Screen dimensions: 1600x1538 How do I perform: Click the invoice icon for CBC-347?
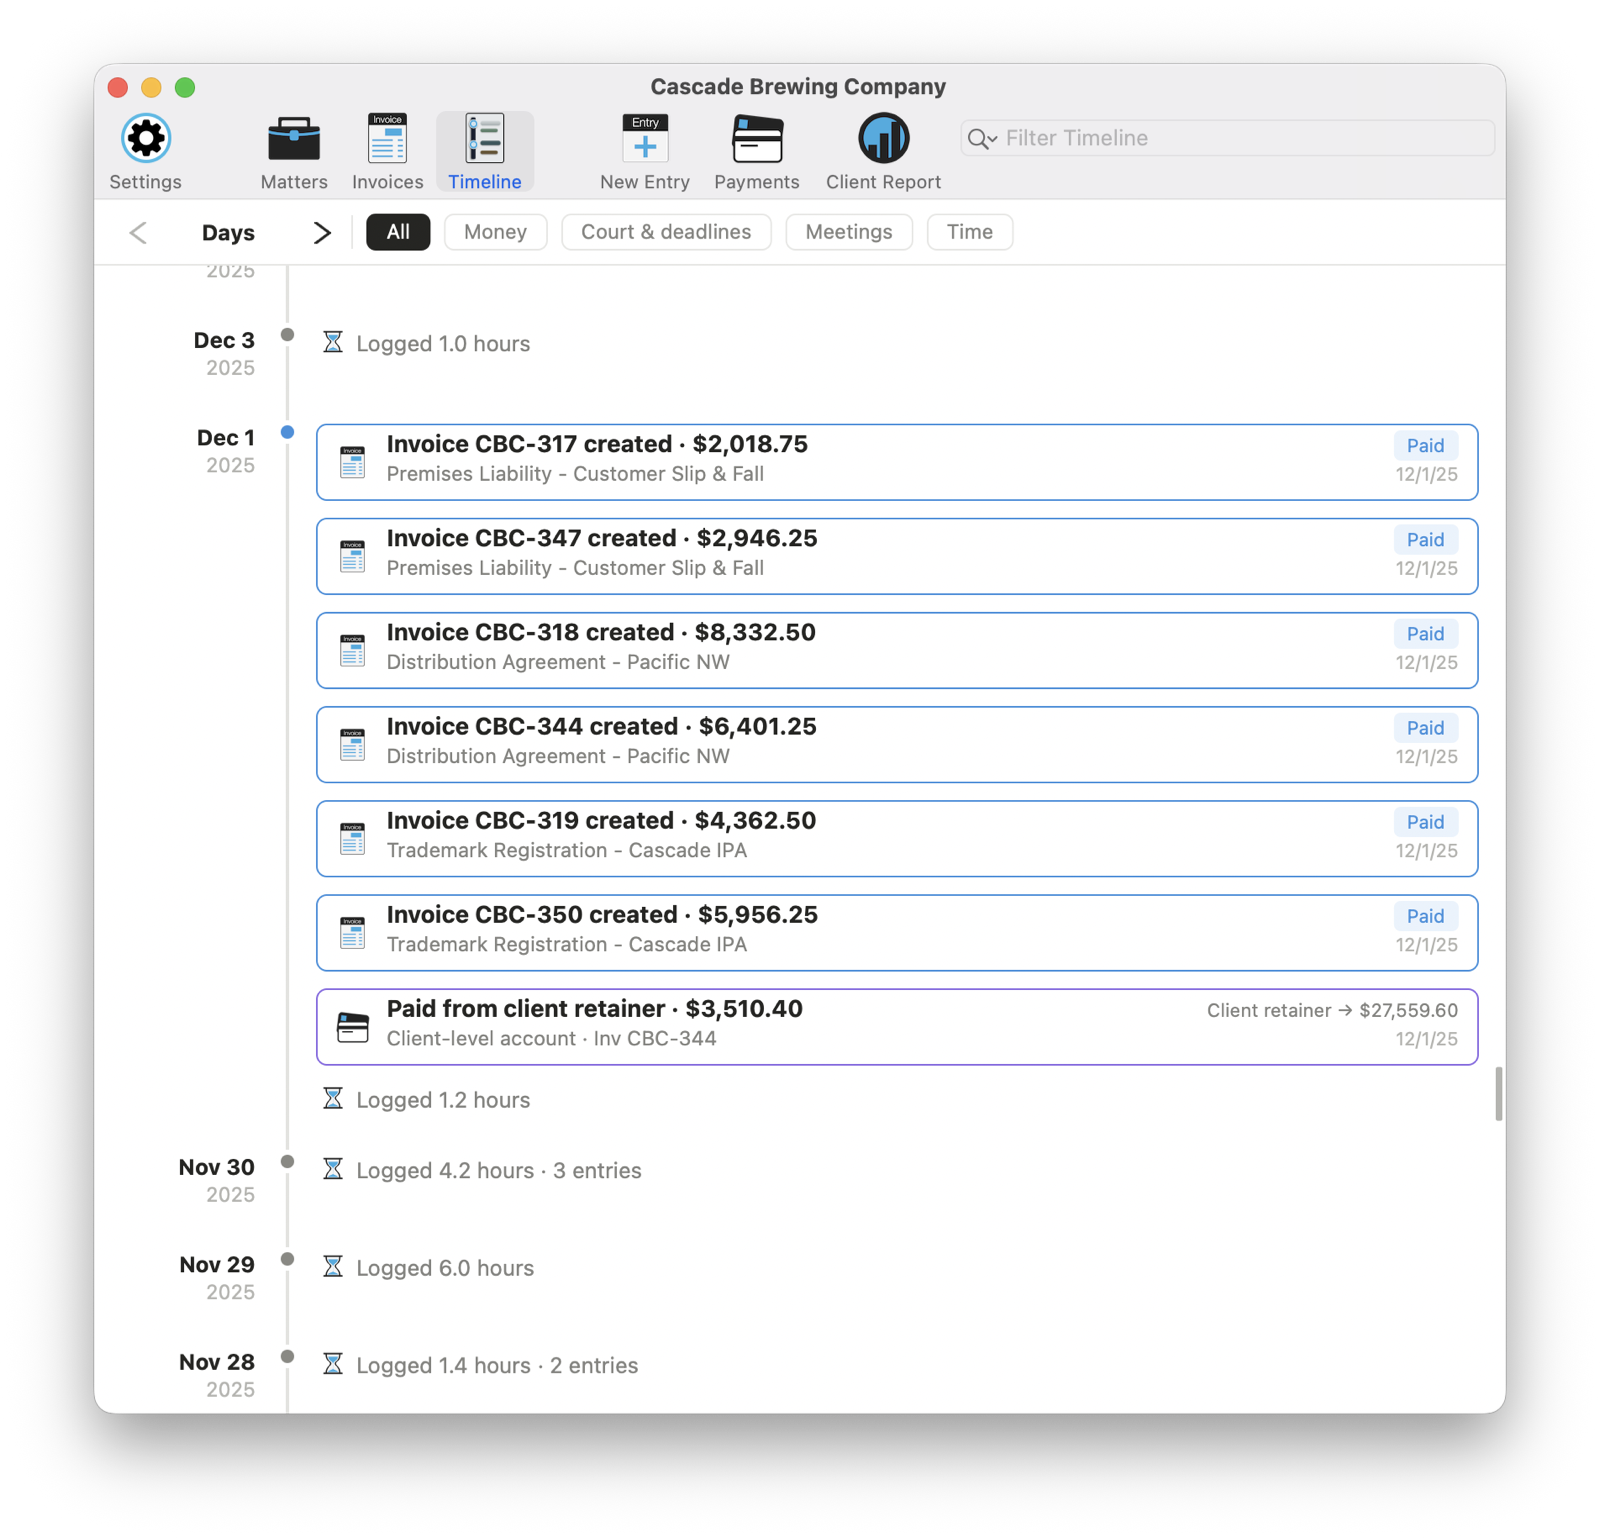click(x=353, y=556)
